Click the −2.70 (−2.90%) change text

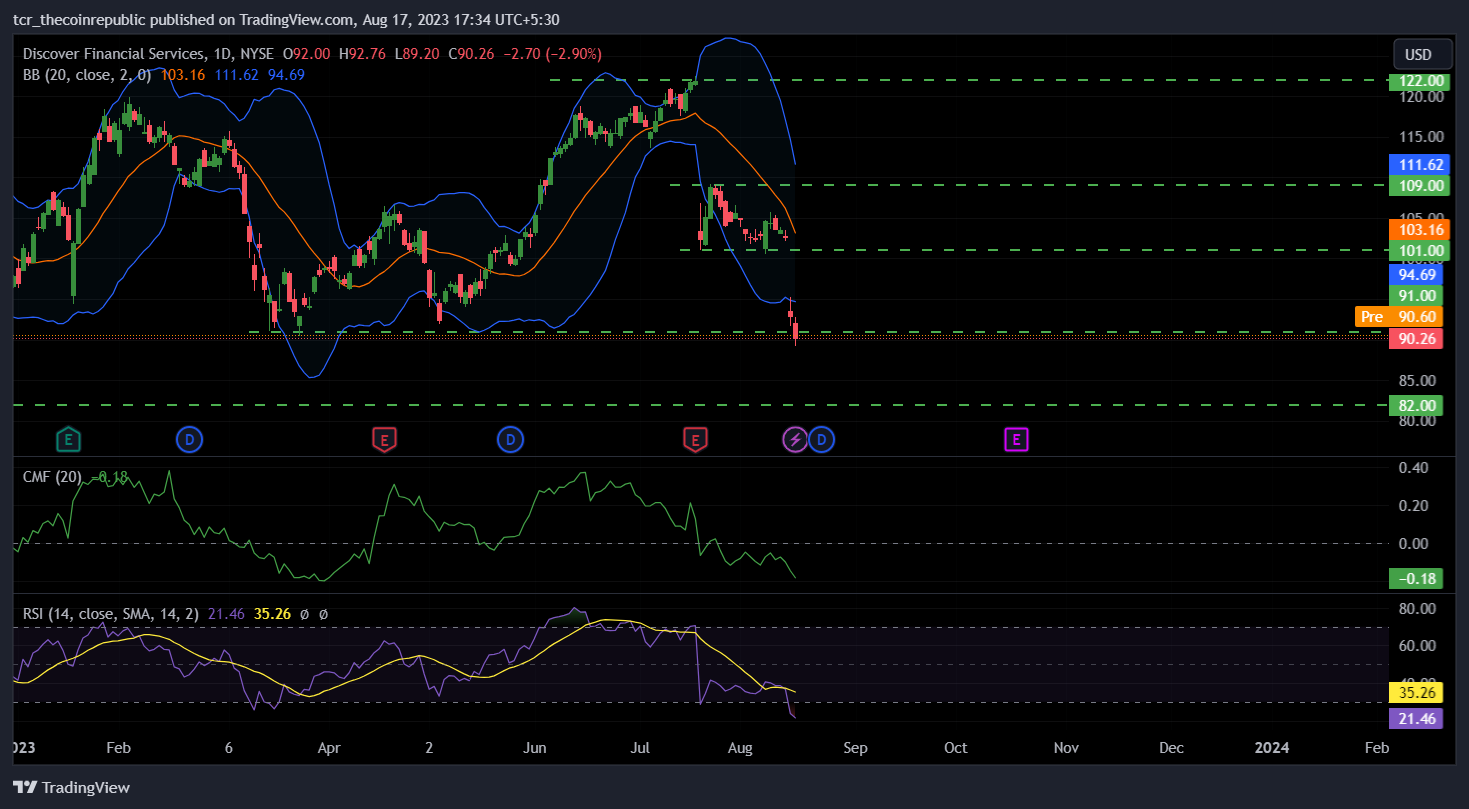click(552, 54)
